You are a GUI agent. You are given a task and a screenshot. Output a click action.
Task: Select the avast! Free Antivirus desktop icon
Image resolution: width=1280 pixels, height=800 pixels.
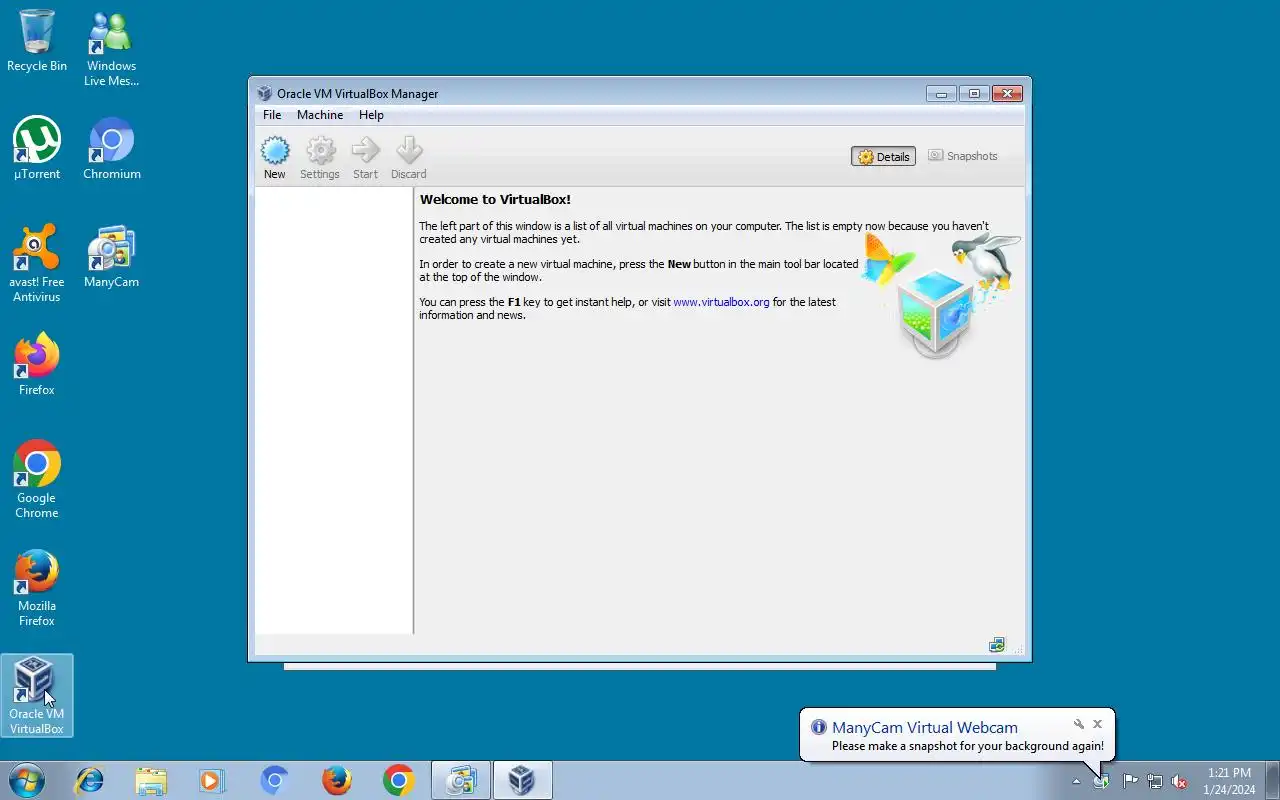click(x=37, y=264)
